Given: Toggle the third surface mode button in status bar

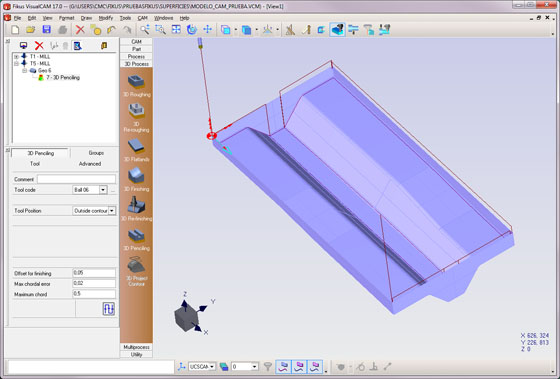Looking at the screenshot, I should point(315,366).
